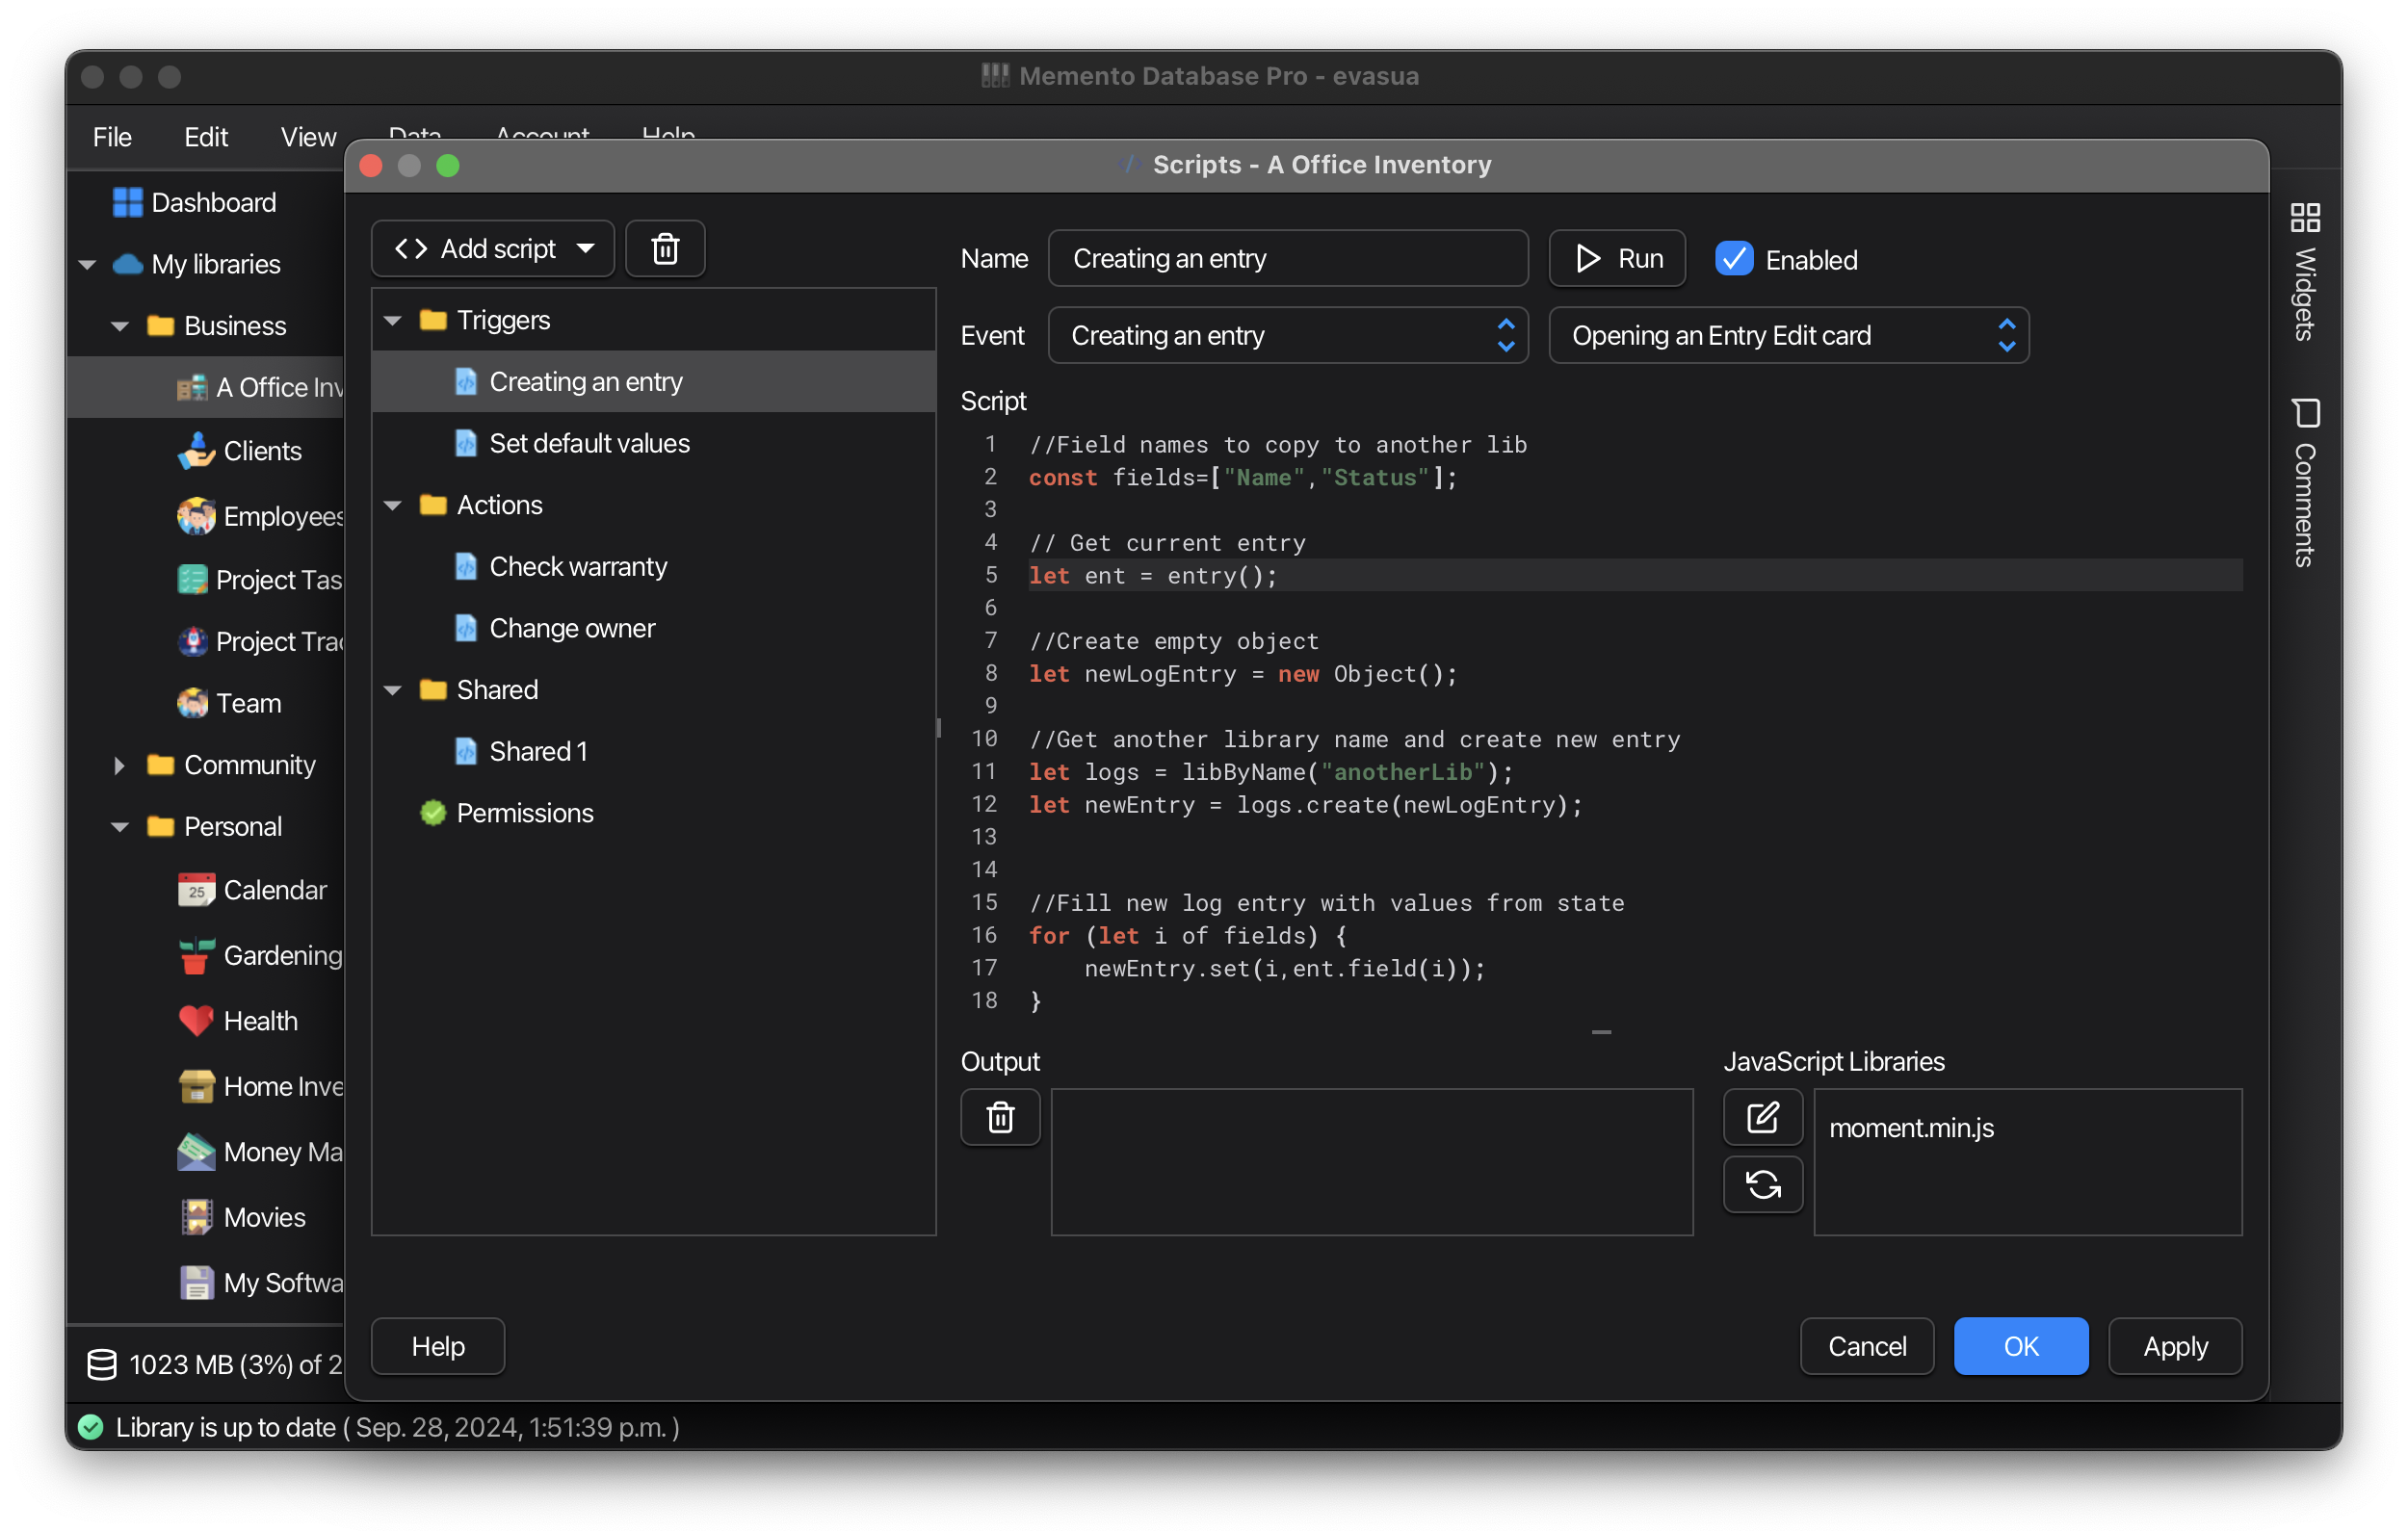Refresh JavaScript Libraries with the reload icon
The width and height of the screenshot is (2408, 1531).
[1762, 1184]
